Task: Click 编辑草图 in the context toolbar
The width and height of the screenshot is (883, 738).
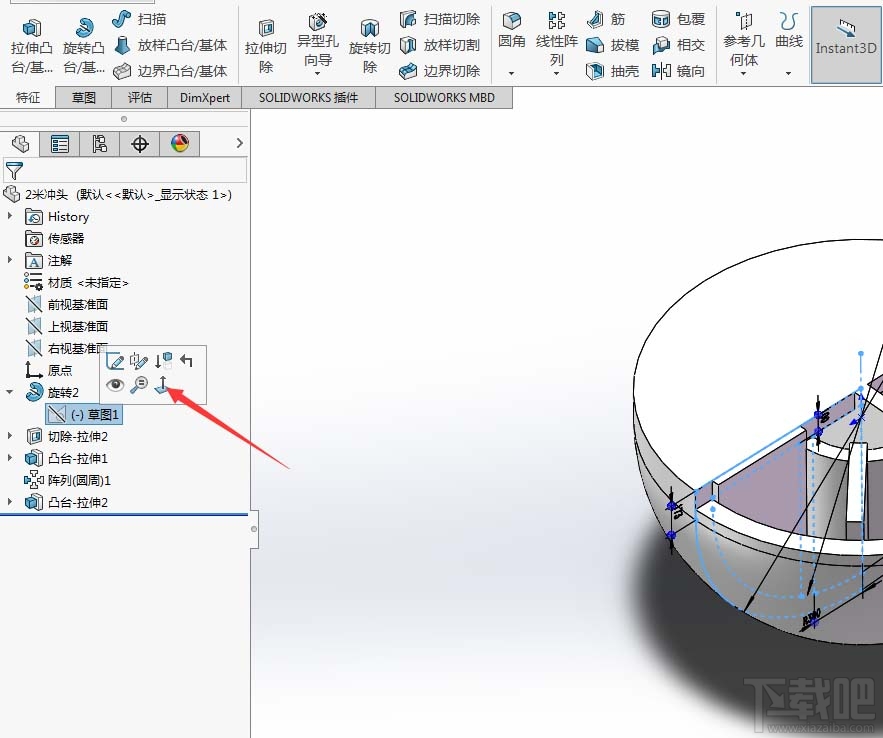Action: [x=115, y=361]
